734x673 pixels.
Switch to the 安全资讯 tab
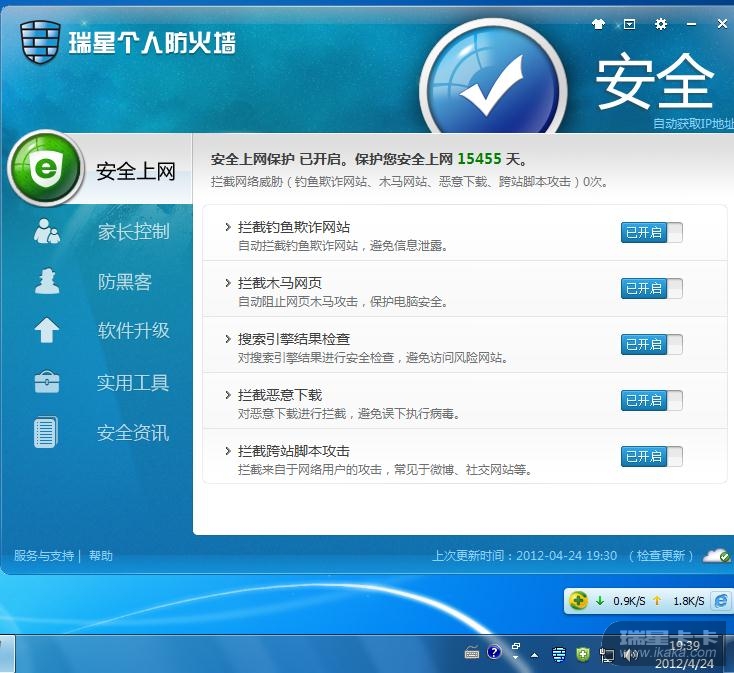click(x=133, y=432)
